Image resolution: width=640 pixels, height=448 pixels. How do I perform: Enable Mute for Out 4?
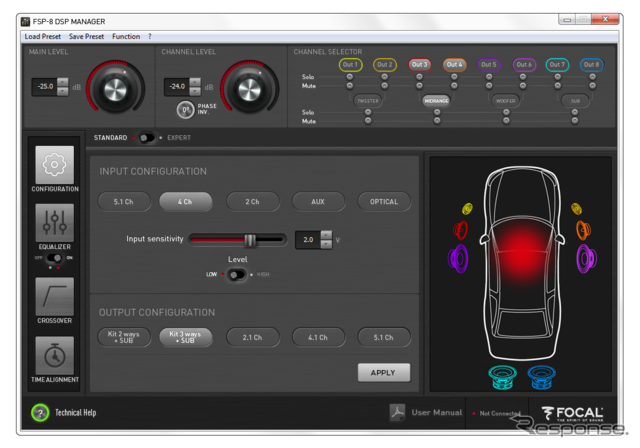click(454, 86)
